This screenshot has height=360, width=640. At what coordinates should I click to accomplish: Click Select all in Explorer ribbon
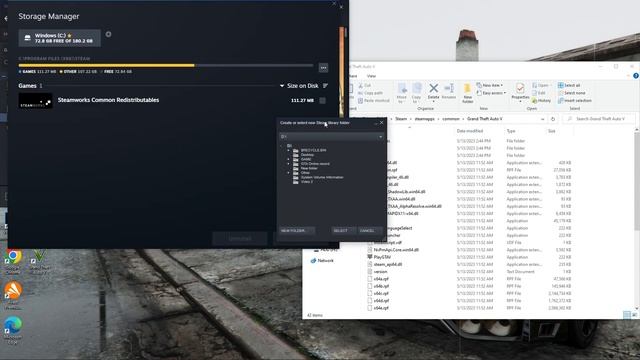click(569, 85)
